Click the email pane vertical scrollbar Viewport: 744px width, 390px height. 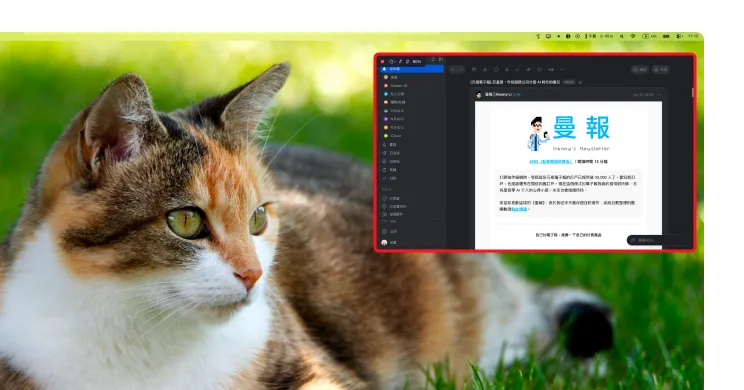click(693, 93)
